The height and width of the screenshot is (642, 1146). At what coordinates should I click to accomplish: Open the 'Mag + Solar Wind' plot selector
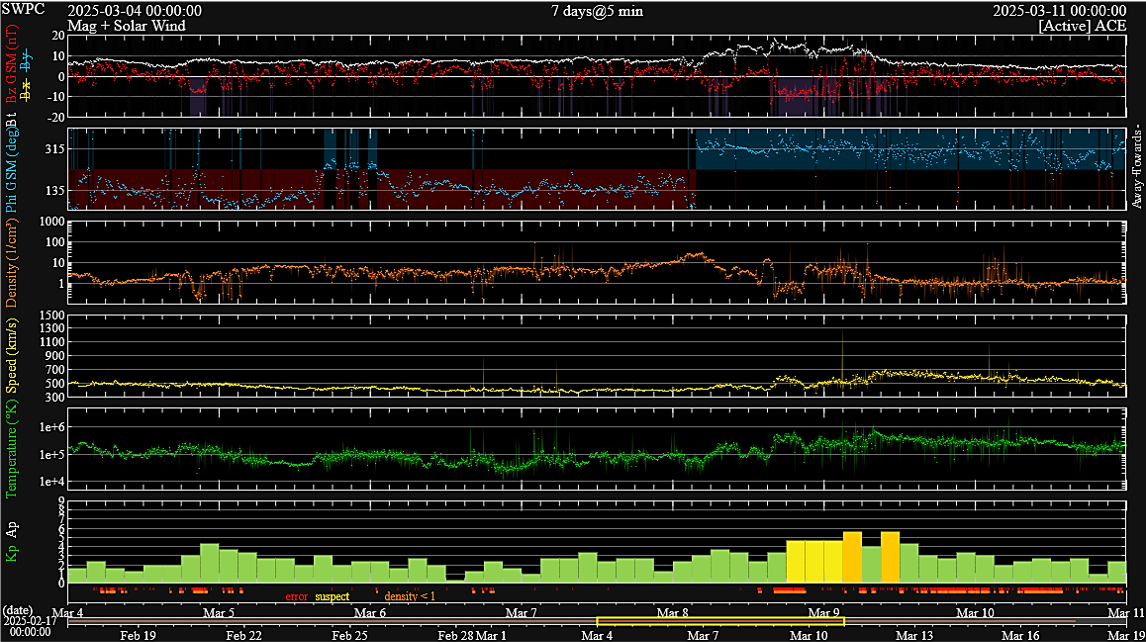pos(126,26)
